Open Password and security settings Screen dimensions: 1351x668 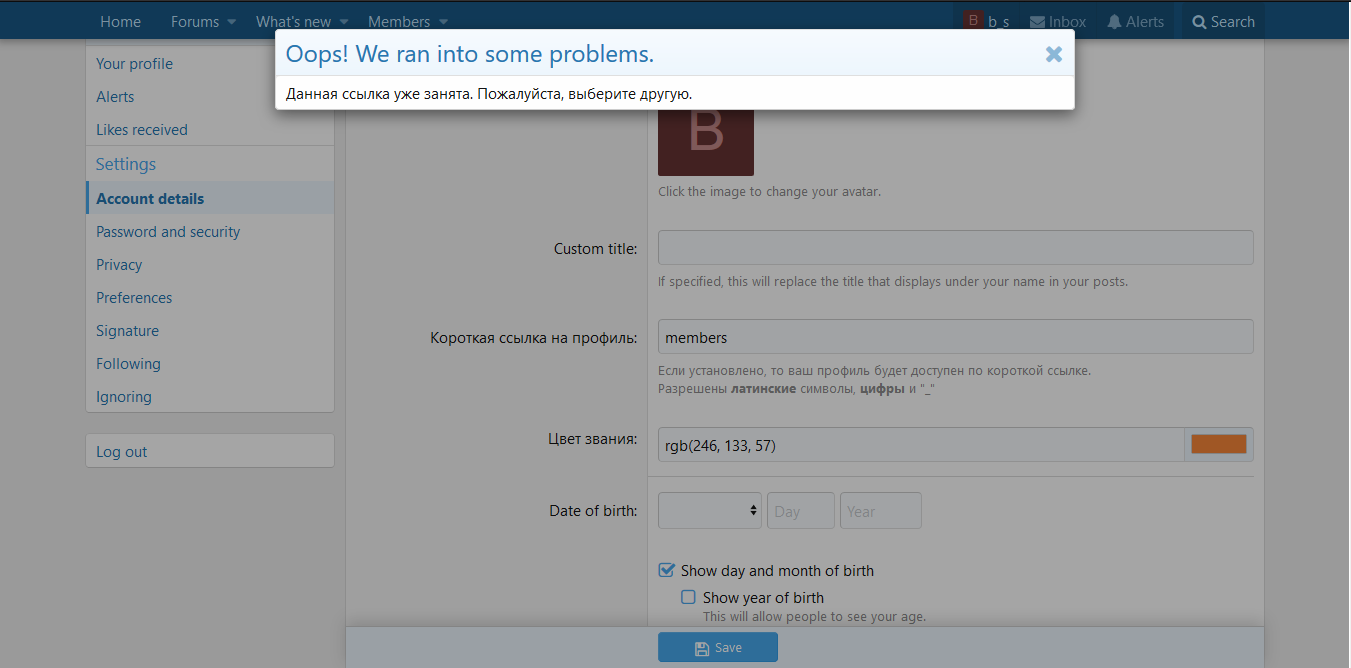point(168,232)
